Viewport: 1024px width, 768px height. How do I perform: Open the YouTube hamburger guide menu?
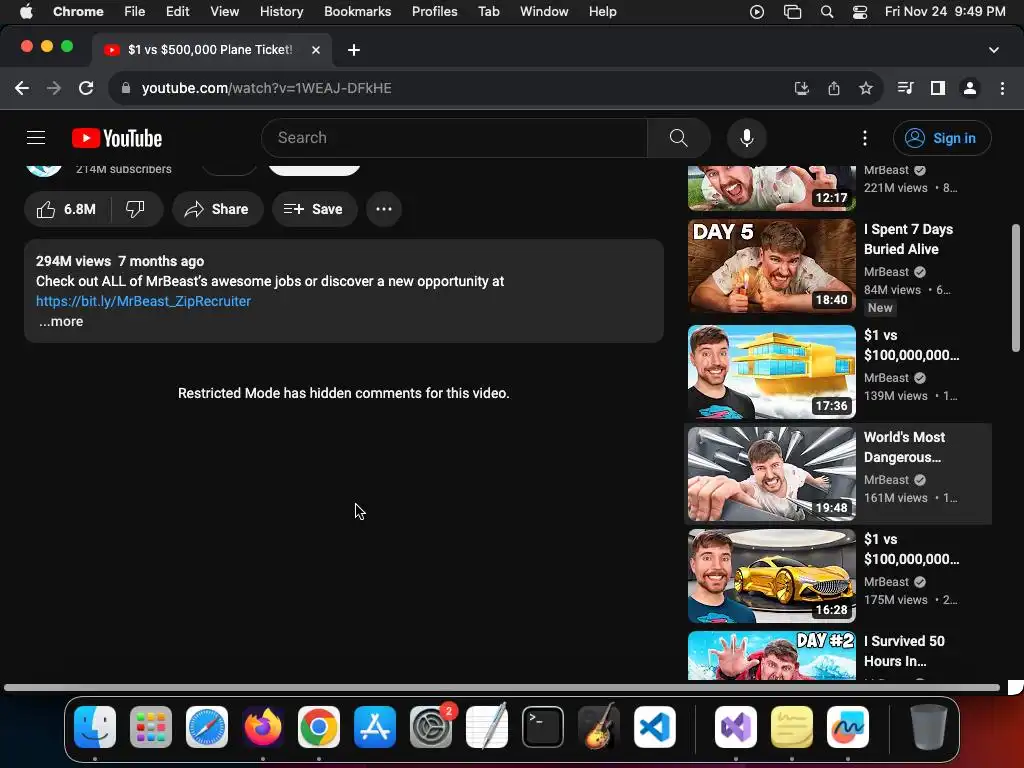(x=36, y=138)
